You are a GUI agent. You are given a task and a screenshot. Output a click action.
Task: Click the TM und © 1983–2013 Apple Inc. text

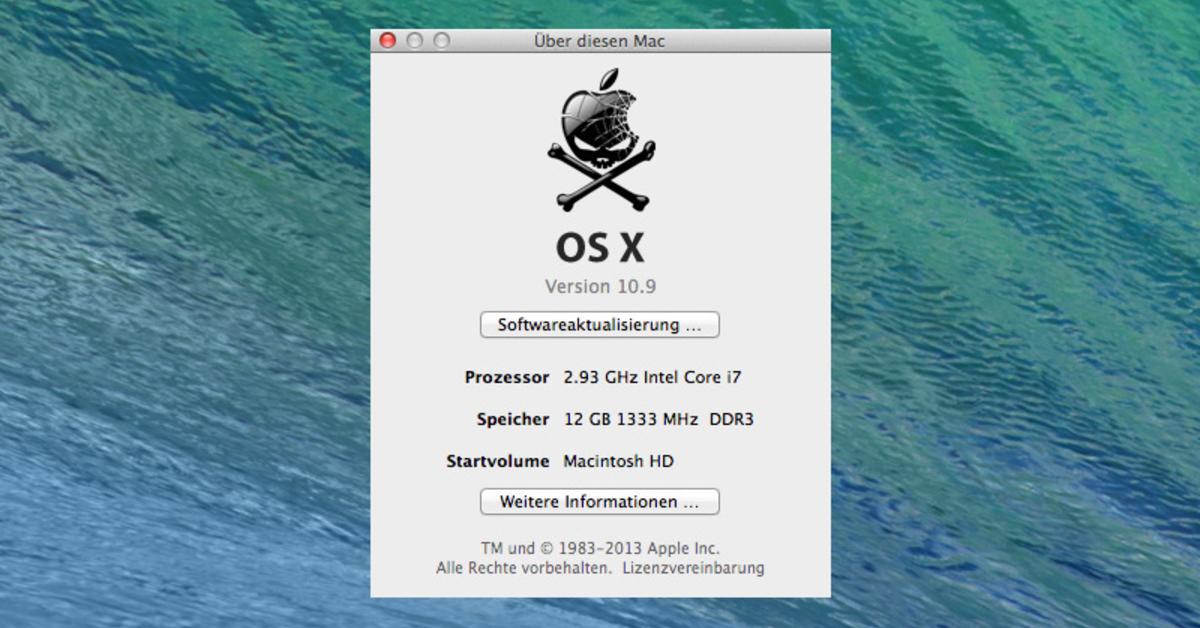(x=600, y=548)
